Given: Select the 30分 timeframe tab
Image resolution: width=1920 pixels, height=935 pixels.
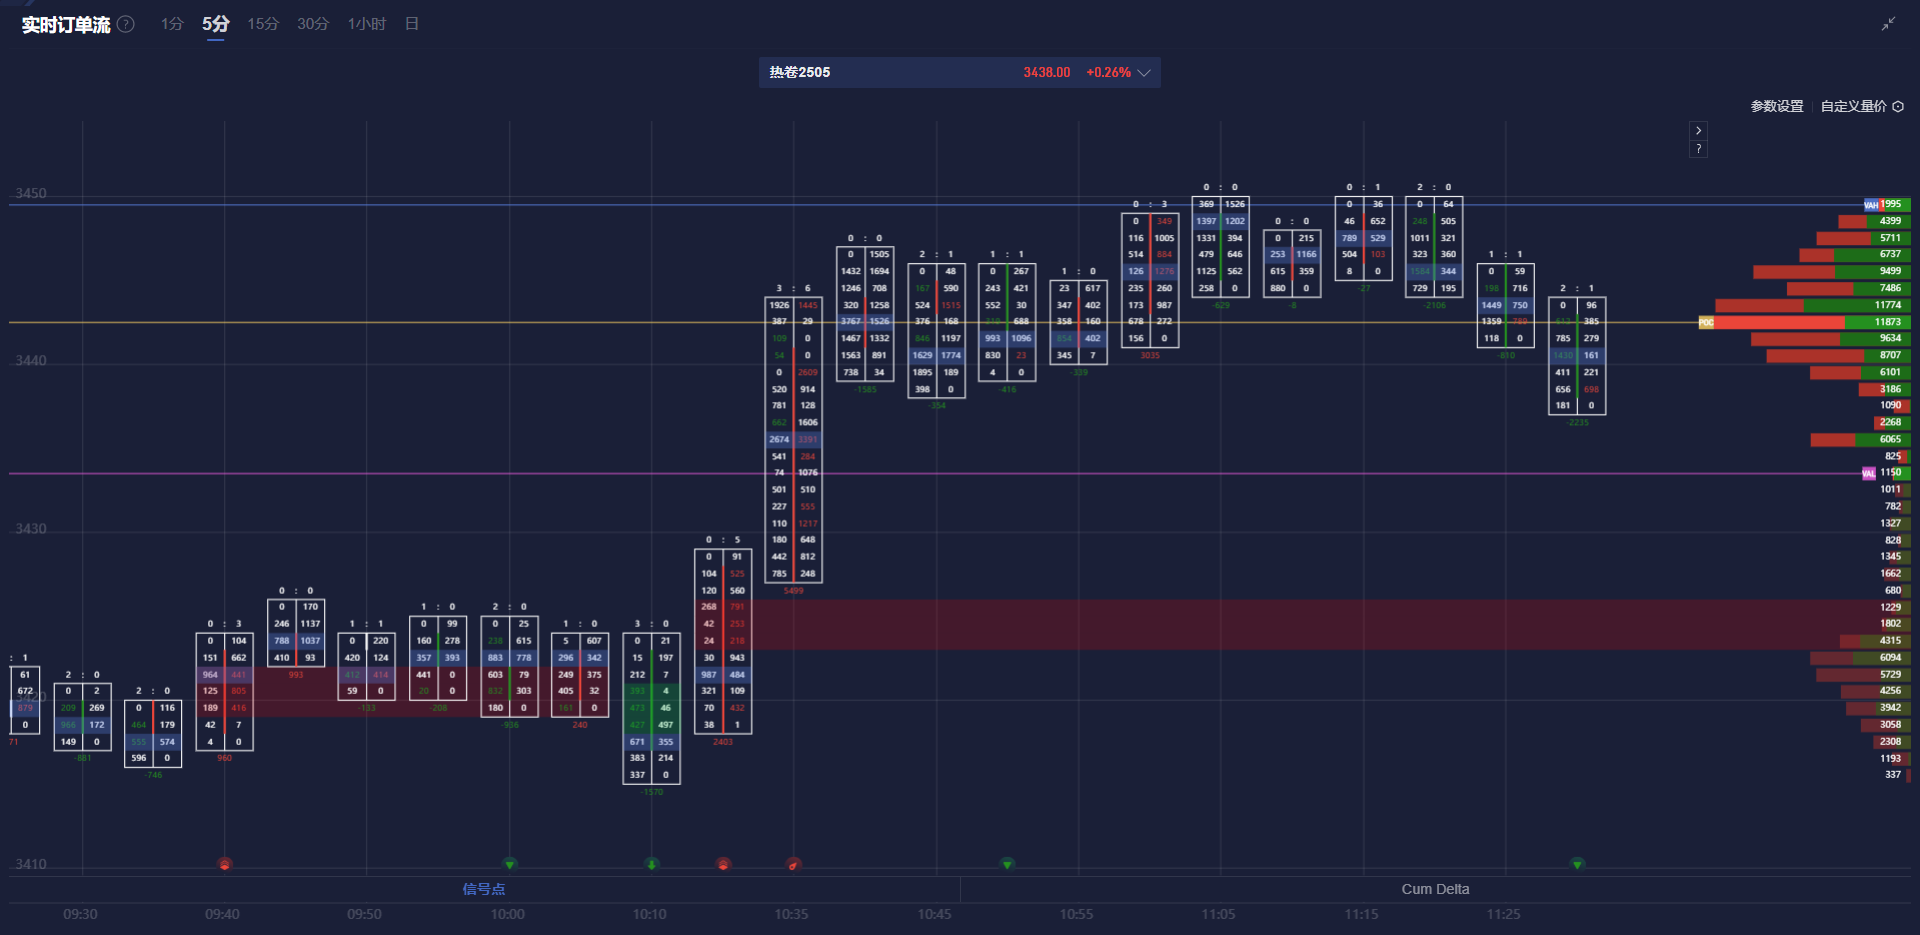Looking at the screenshot, I should click(x=313, y=24).
